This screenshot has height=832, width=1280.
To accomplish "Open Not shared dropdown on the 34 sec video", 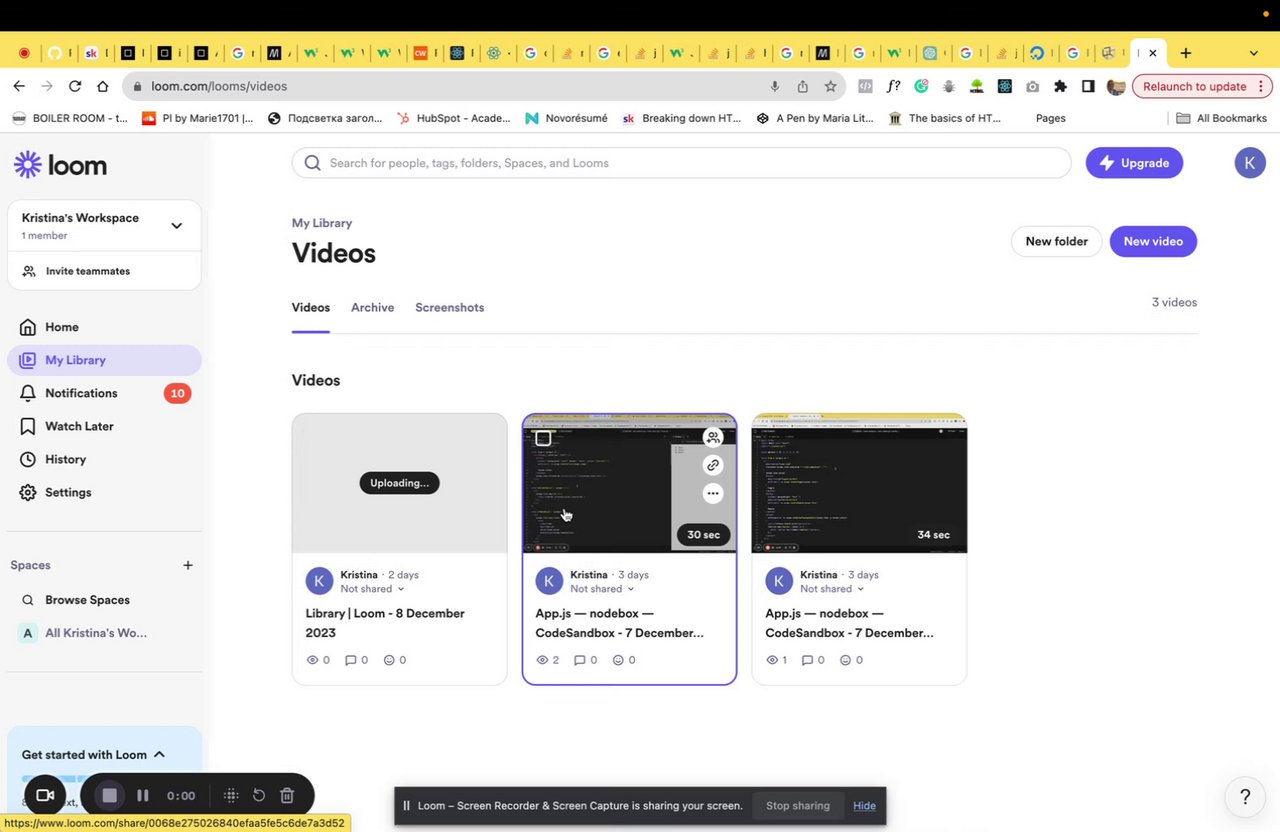I will point(832,589).
